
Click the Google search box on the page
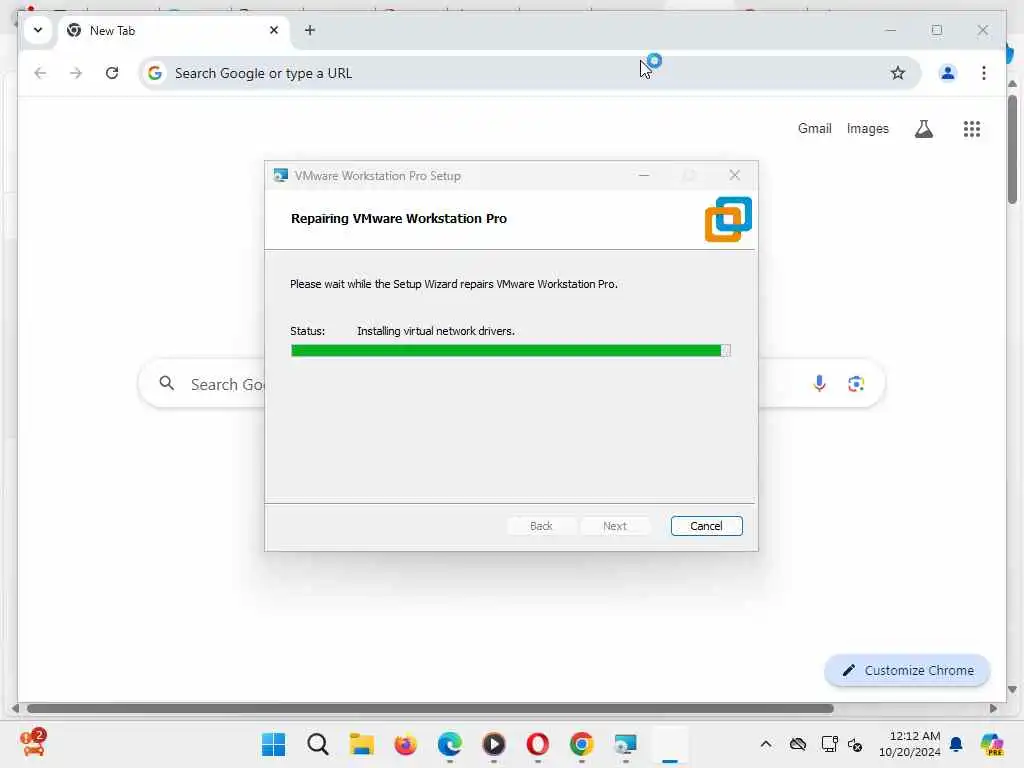[x=511, y=383]
